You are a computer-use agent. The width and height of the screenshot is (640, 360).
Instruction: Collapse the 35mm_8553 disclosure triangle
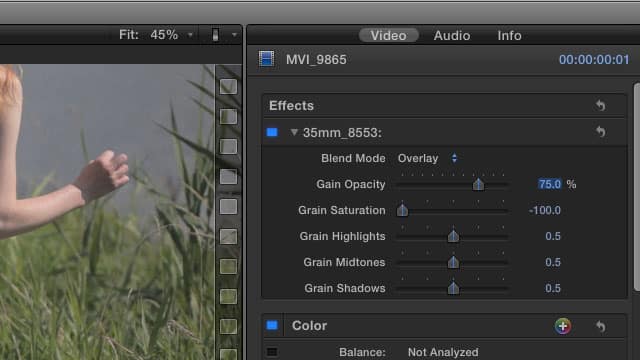[294, 132]
